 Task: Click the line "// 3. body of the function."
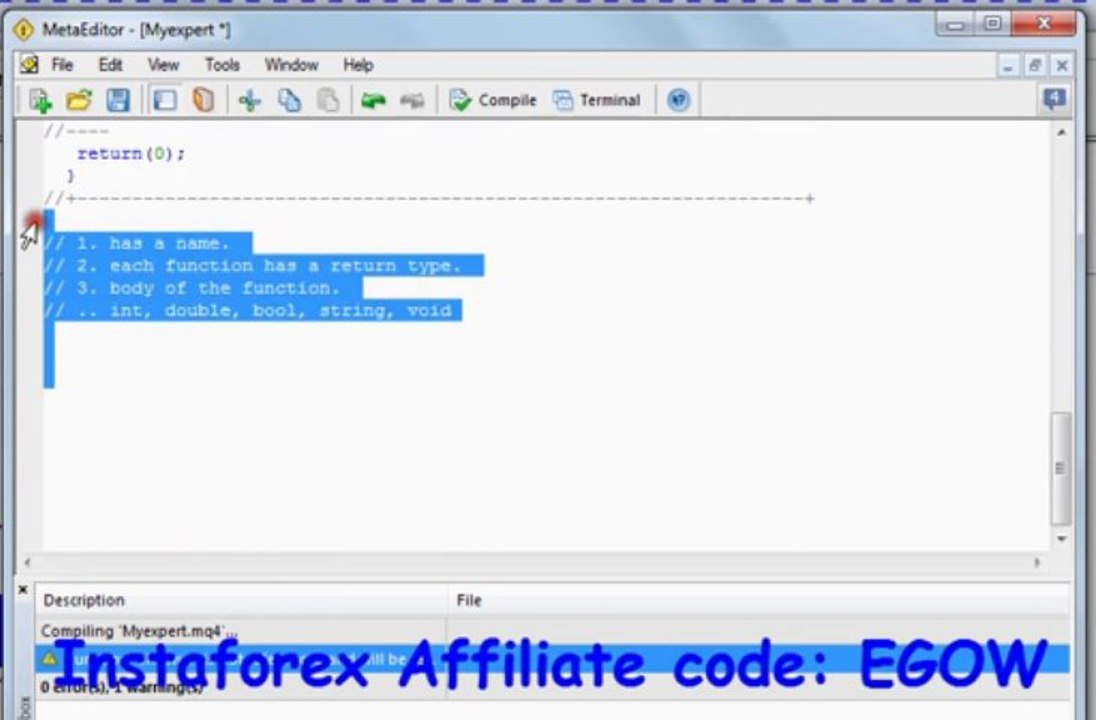click(192, 288)
